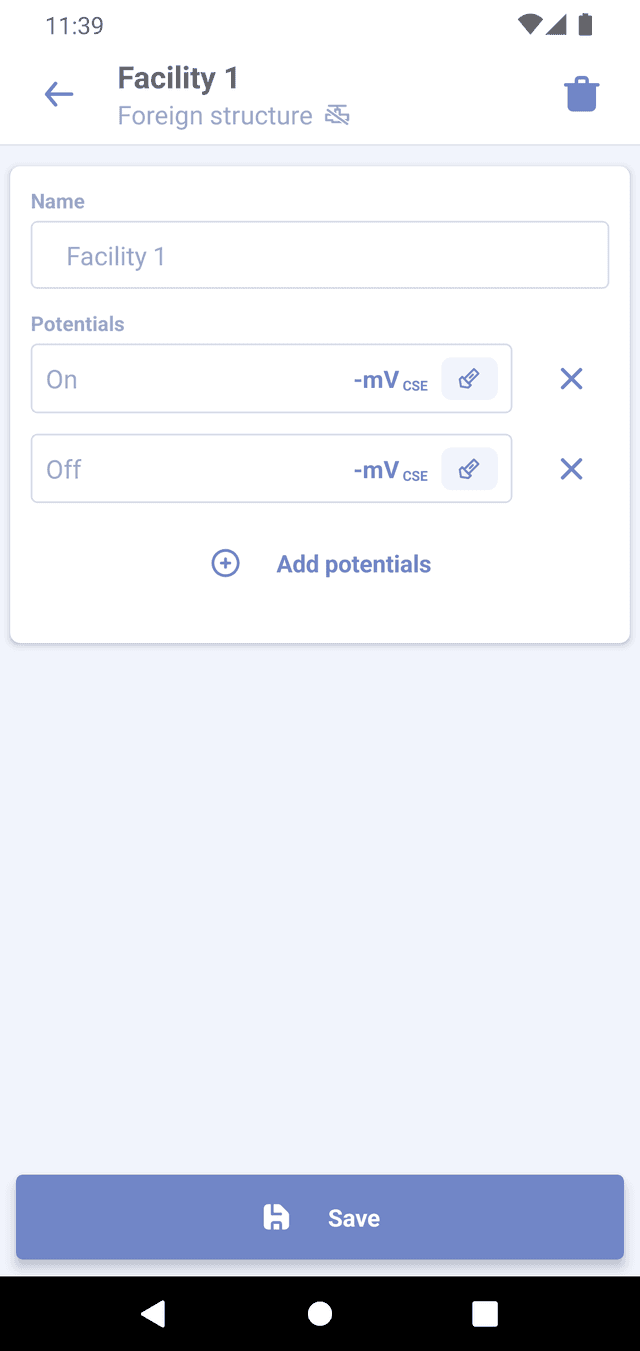Tap the -mV CSE unit in the On row

(390, 380)
